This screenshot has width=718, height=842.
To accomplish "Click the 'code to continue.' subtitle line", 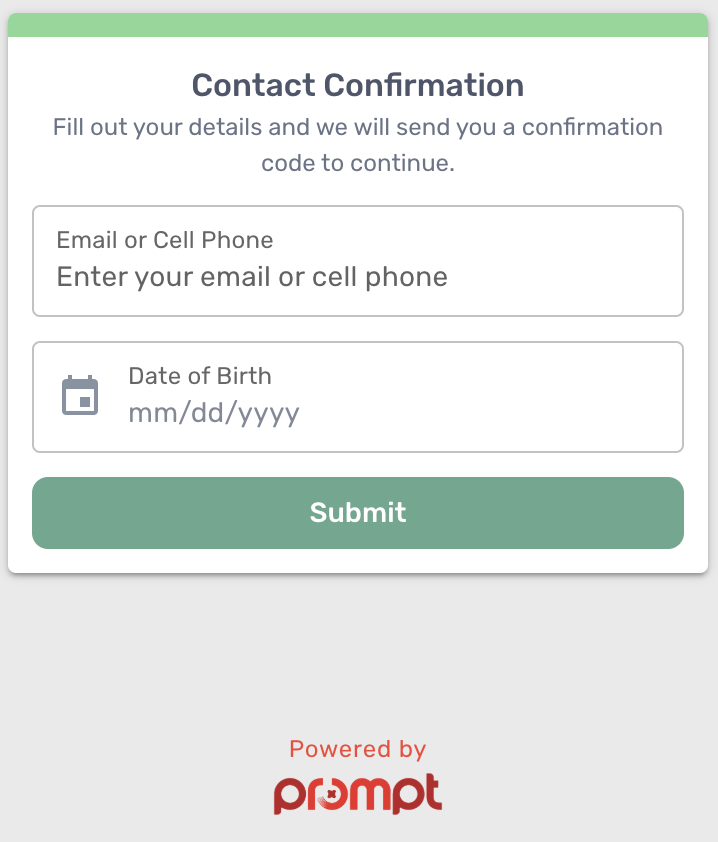I will [358, 163].
